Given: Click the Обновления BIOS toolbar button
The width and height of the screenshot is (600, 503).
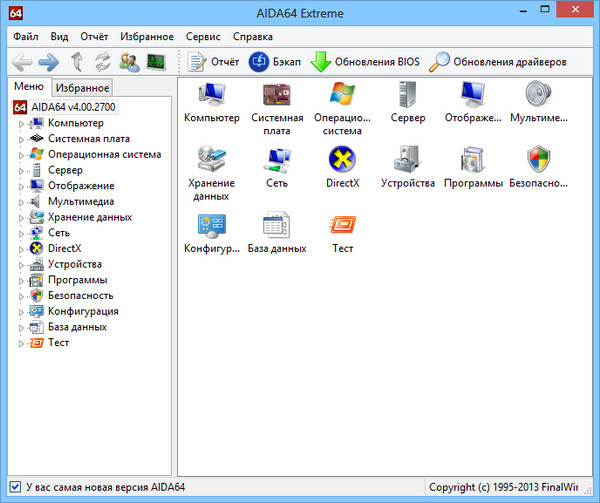Looking at the screenshot, I should point(364,62).
